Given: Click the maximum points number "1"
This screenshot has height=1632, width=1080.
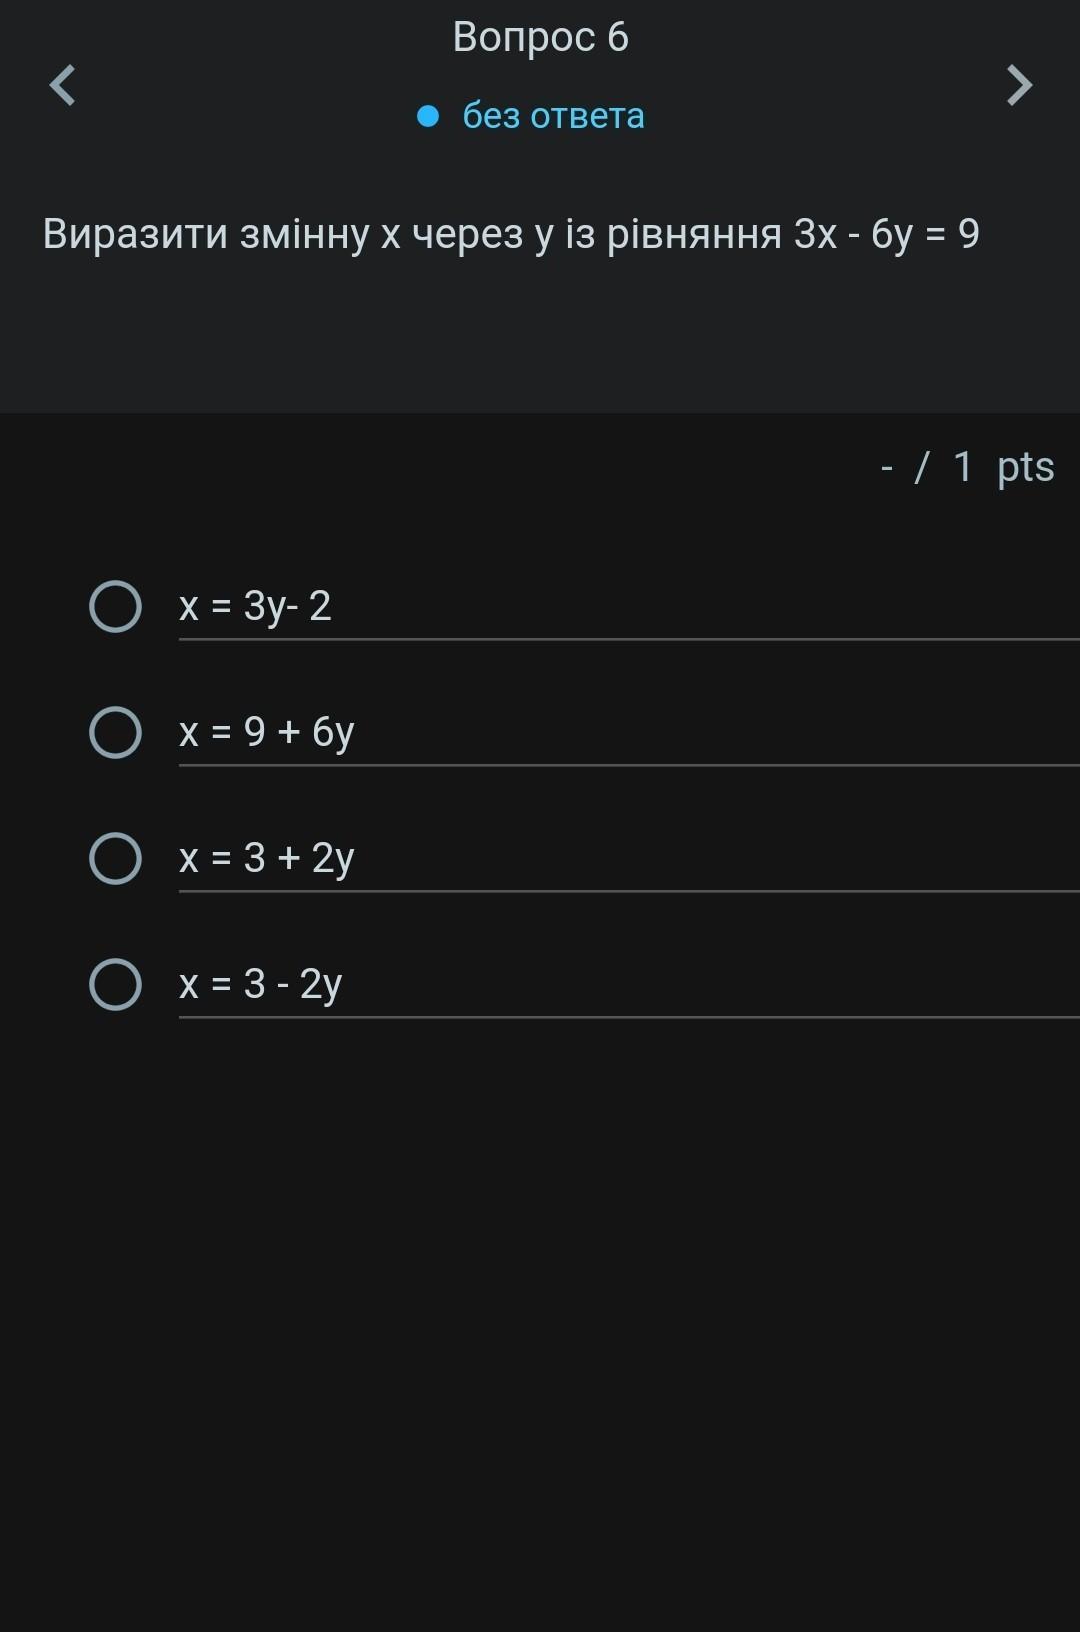Looking at the screenshot, I should 962,467.
